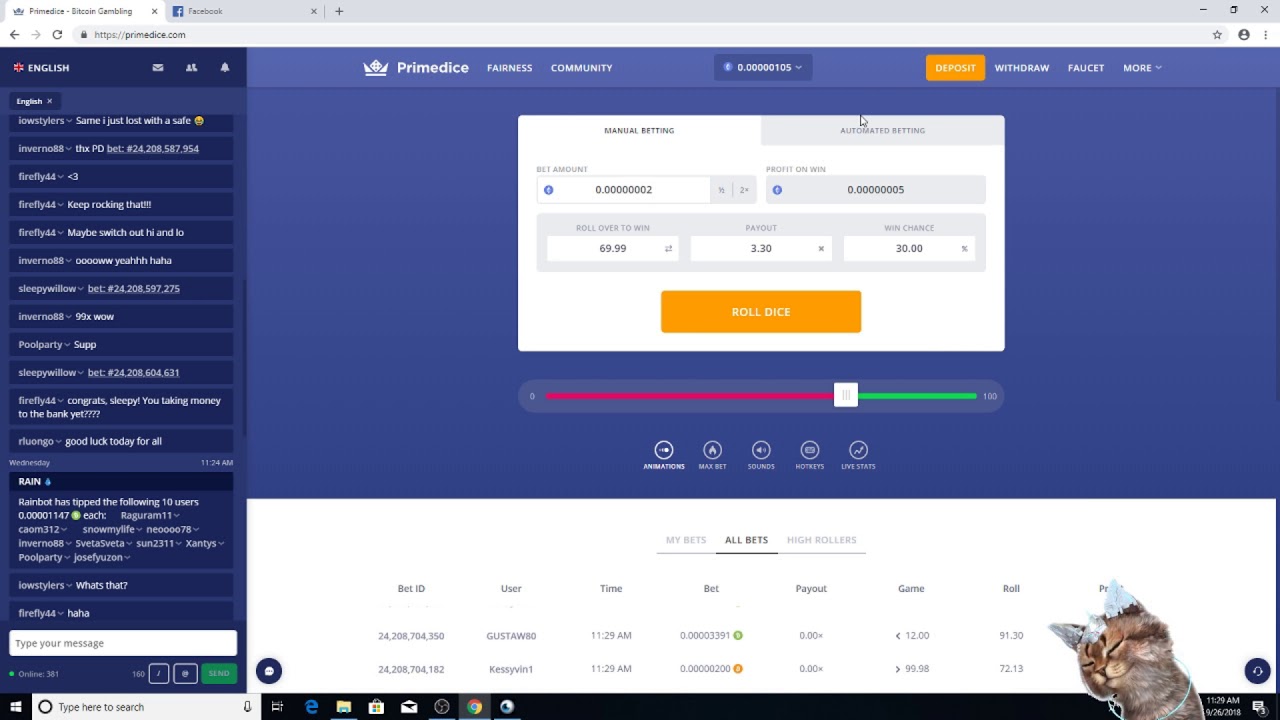Image resolution: width=1280 pixels, height=720 pixels.
Task: Click the Deposit button
Action: click(955, 68)
